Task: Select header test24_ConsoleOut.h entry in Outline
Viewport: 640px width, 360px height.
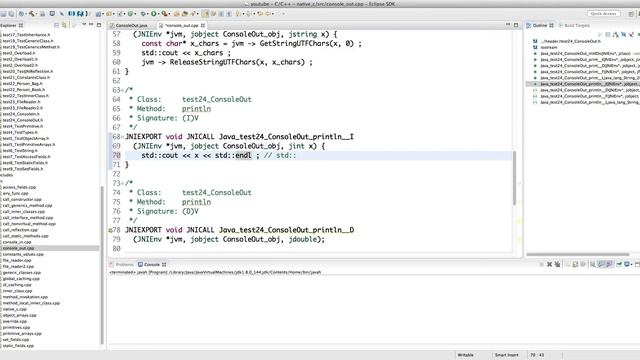Action: pyautogui.click(x=570, y=41)
